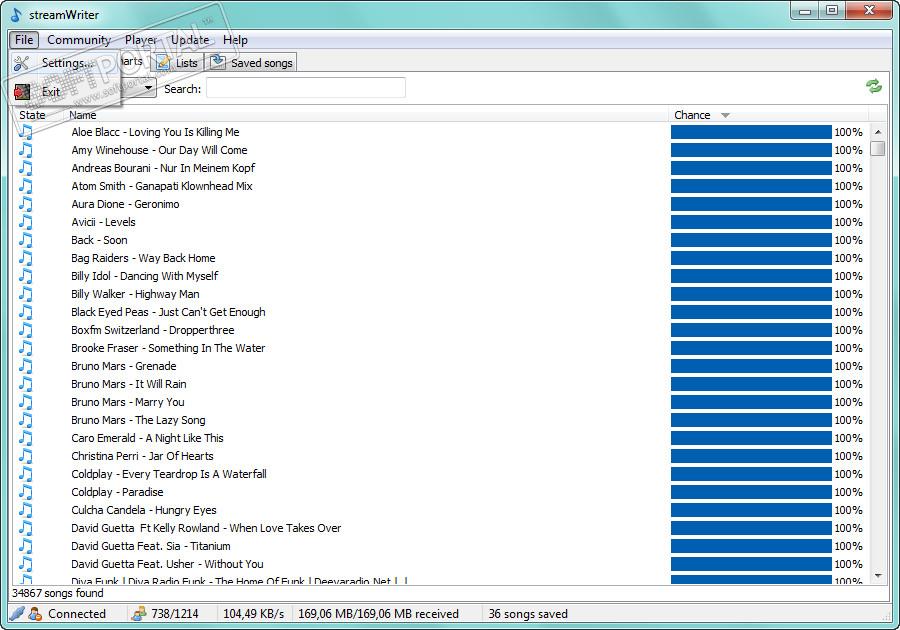Switch to the Saved songs tab
The height and width of the screenshot is (630, 900).
251,63
